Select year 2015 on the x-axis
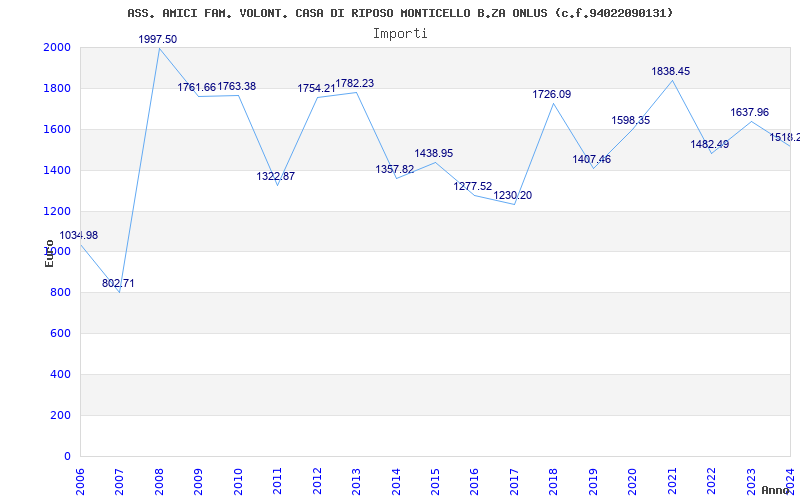The height and width of the screenshot is (500, 800). (x=435, y=479)
